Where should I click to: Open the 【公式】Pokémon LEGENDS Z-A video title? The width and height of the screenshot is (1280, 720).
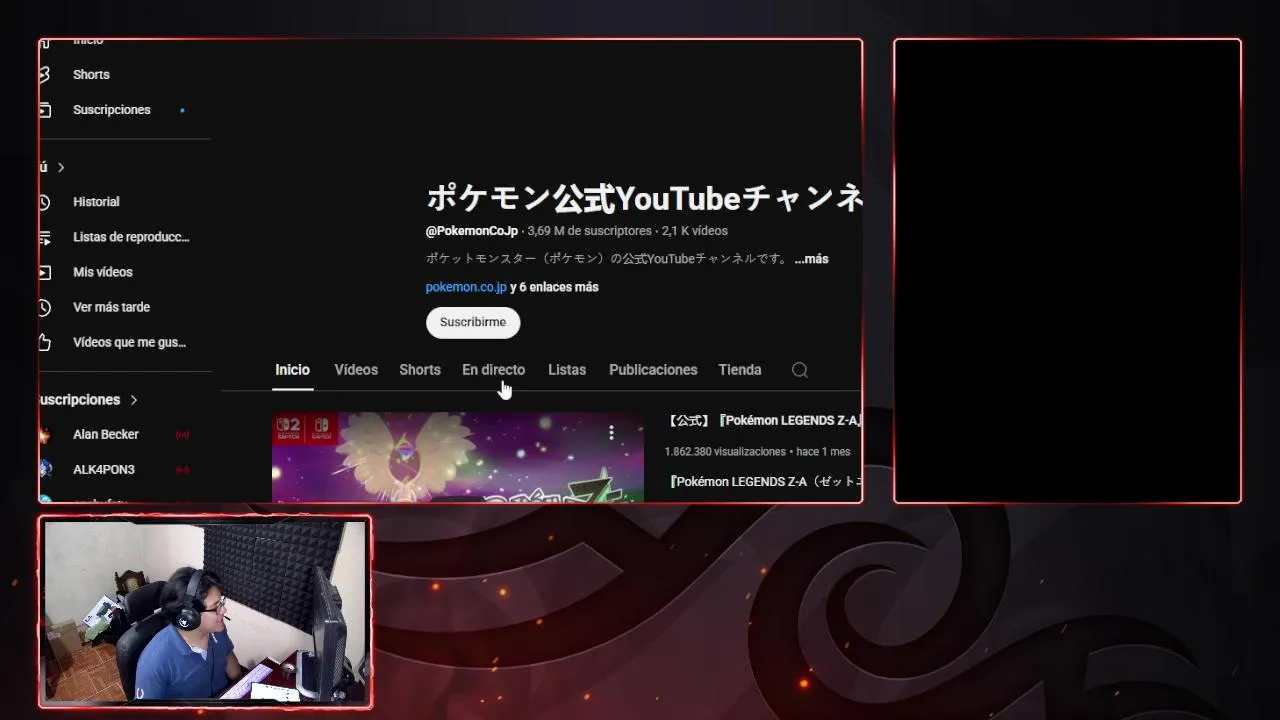pos(763,421)
